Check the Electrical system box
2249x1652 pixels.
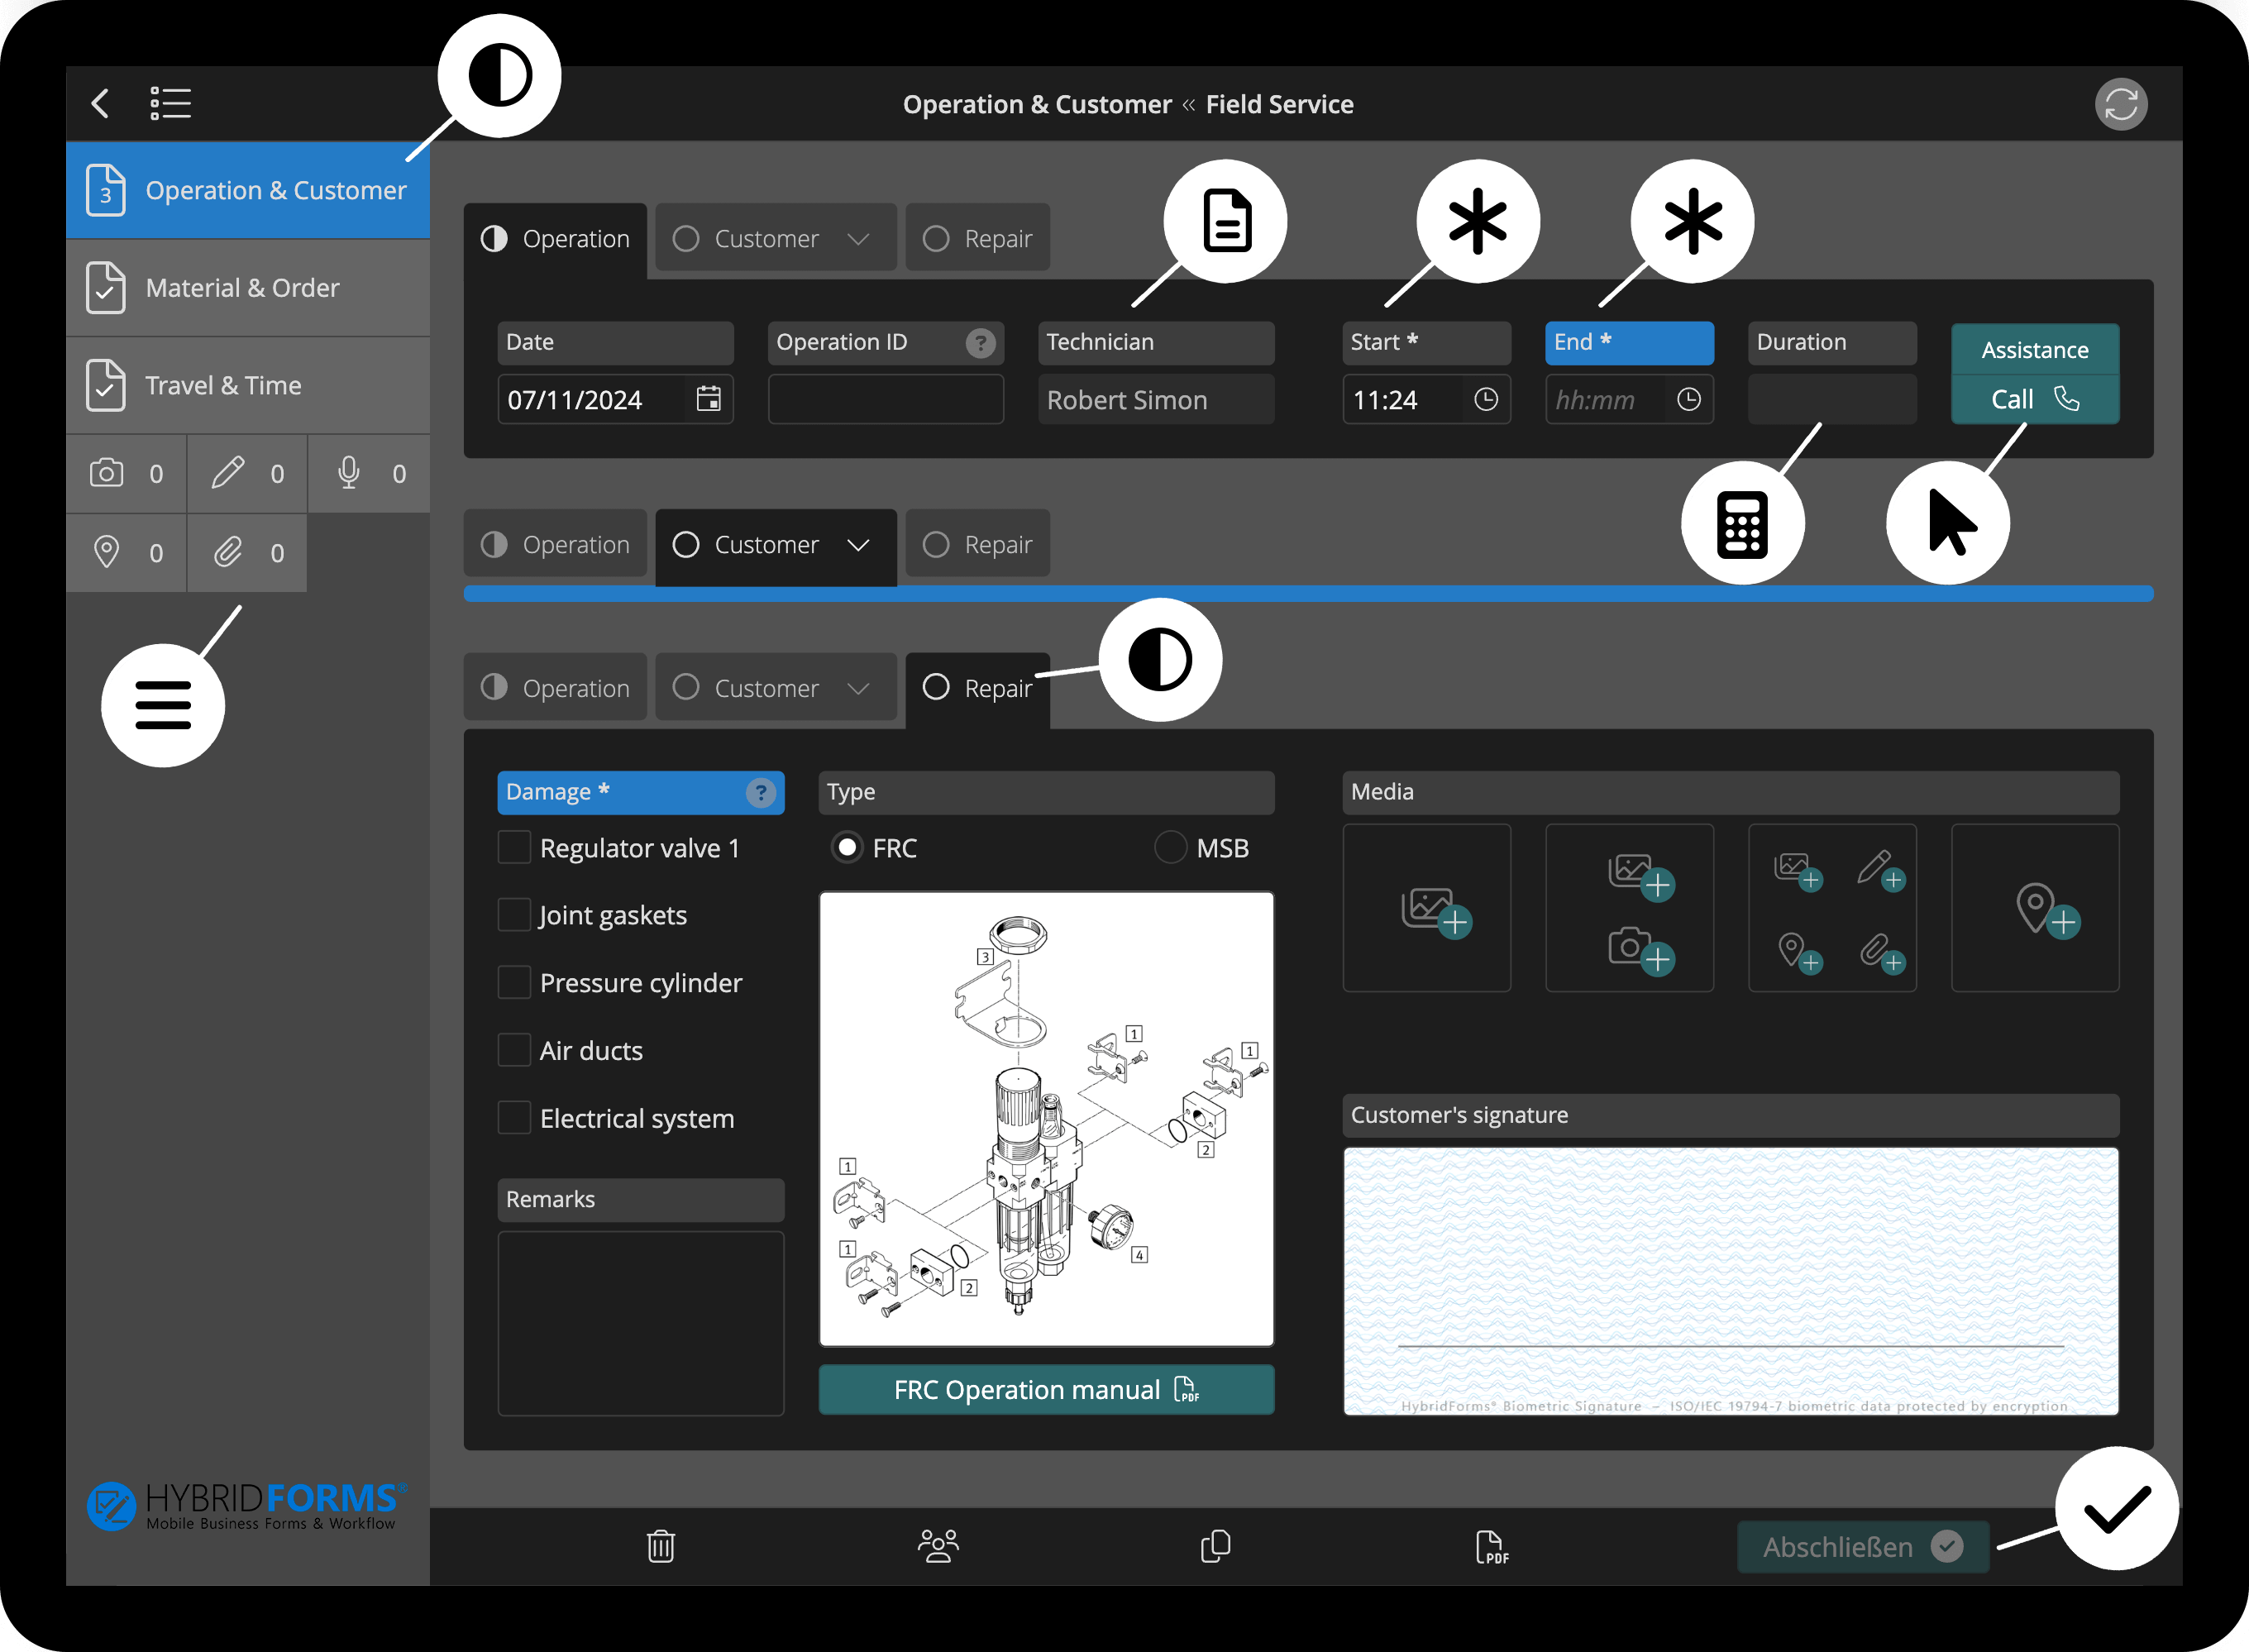click(x=514, y=1117)
